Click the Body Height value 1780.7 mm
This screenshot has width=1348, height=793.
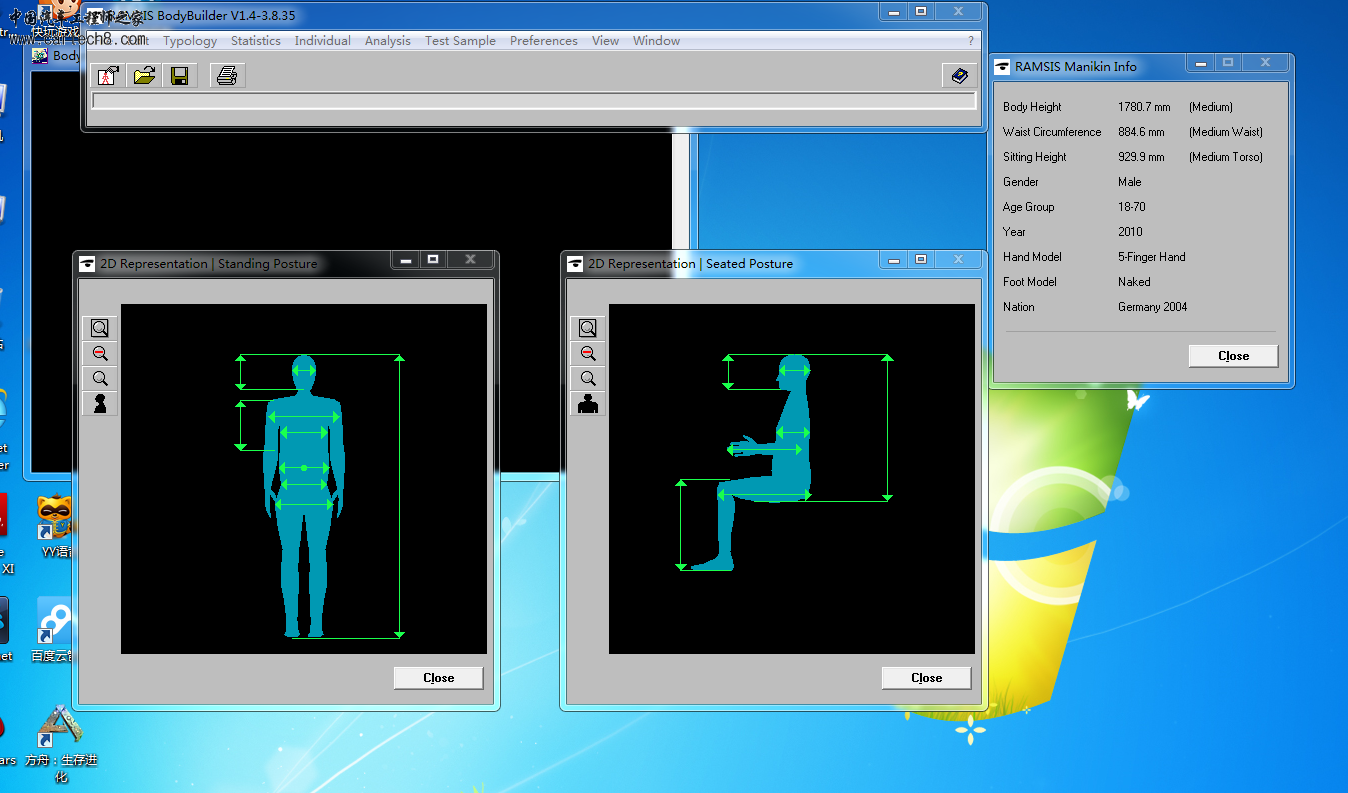tap(1144, 107)
